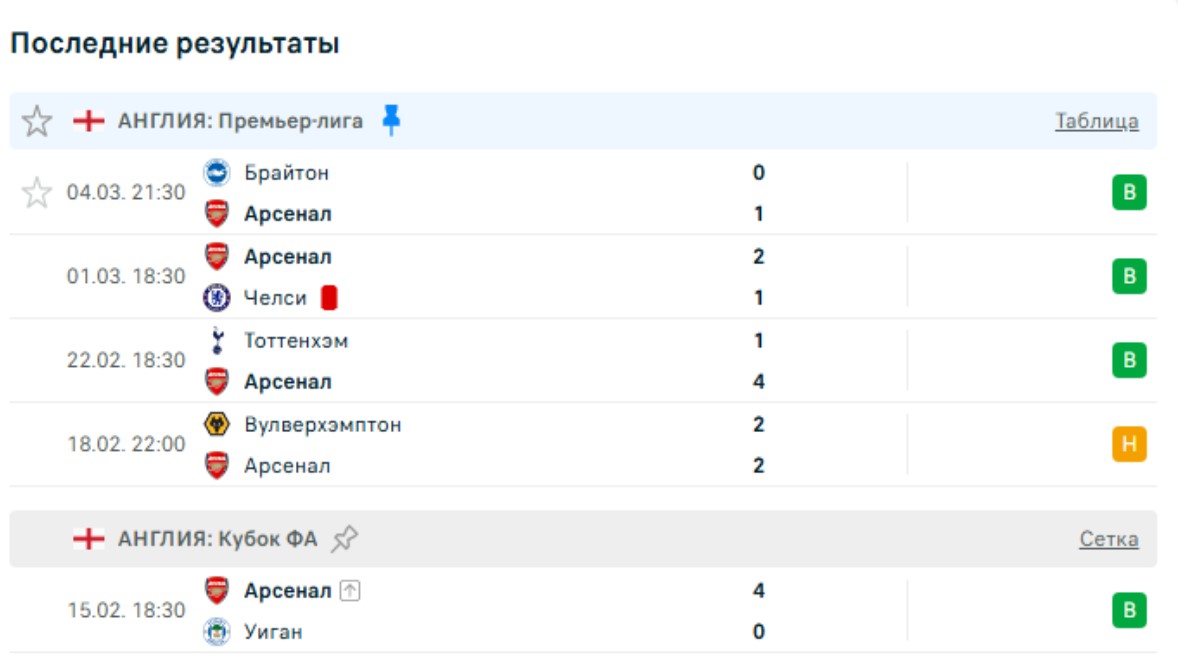Click the Brighton club crest
The height and width of the screenshot is (671, 1178).
tap(216, 173)
